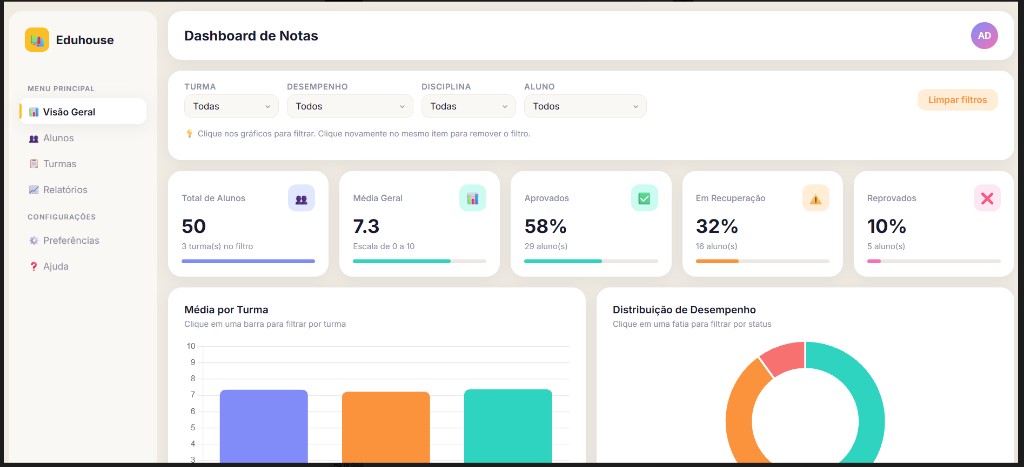Click the Limpar filtros button
Viewport: 1024px width, 467px height.
tap(957, 100)
